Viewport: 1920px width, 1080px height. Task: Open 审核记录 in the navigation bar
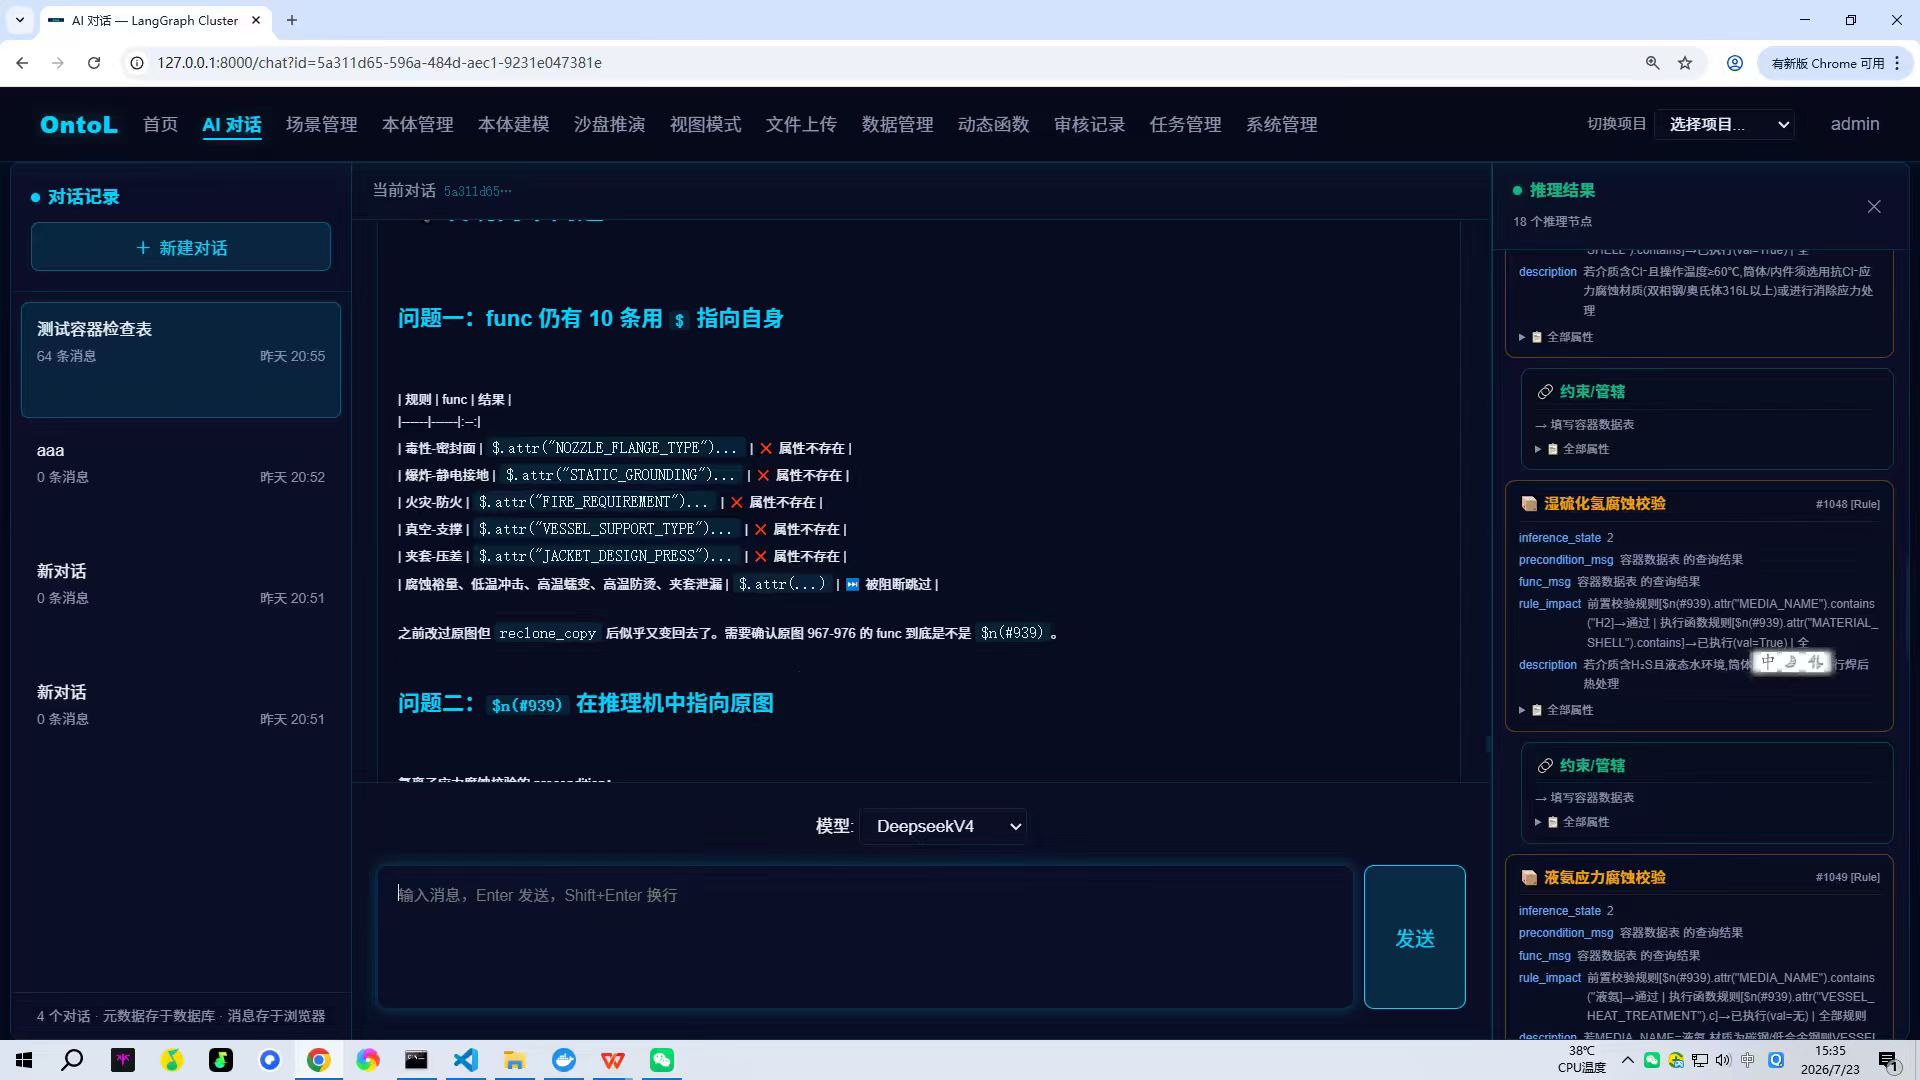point(1090,124)
